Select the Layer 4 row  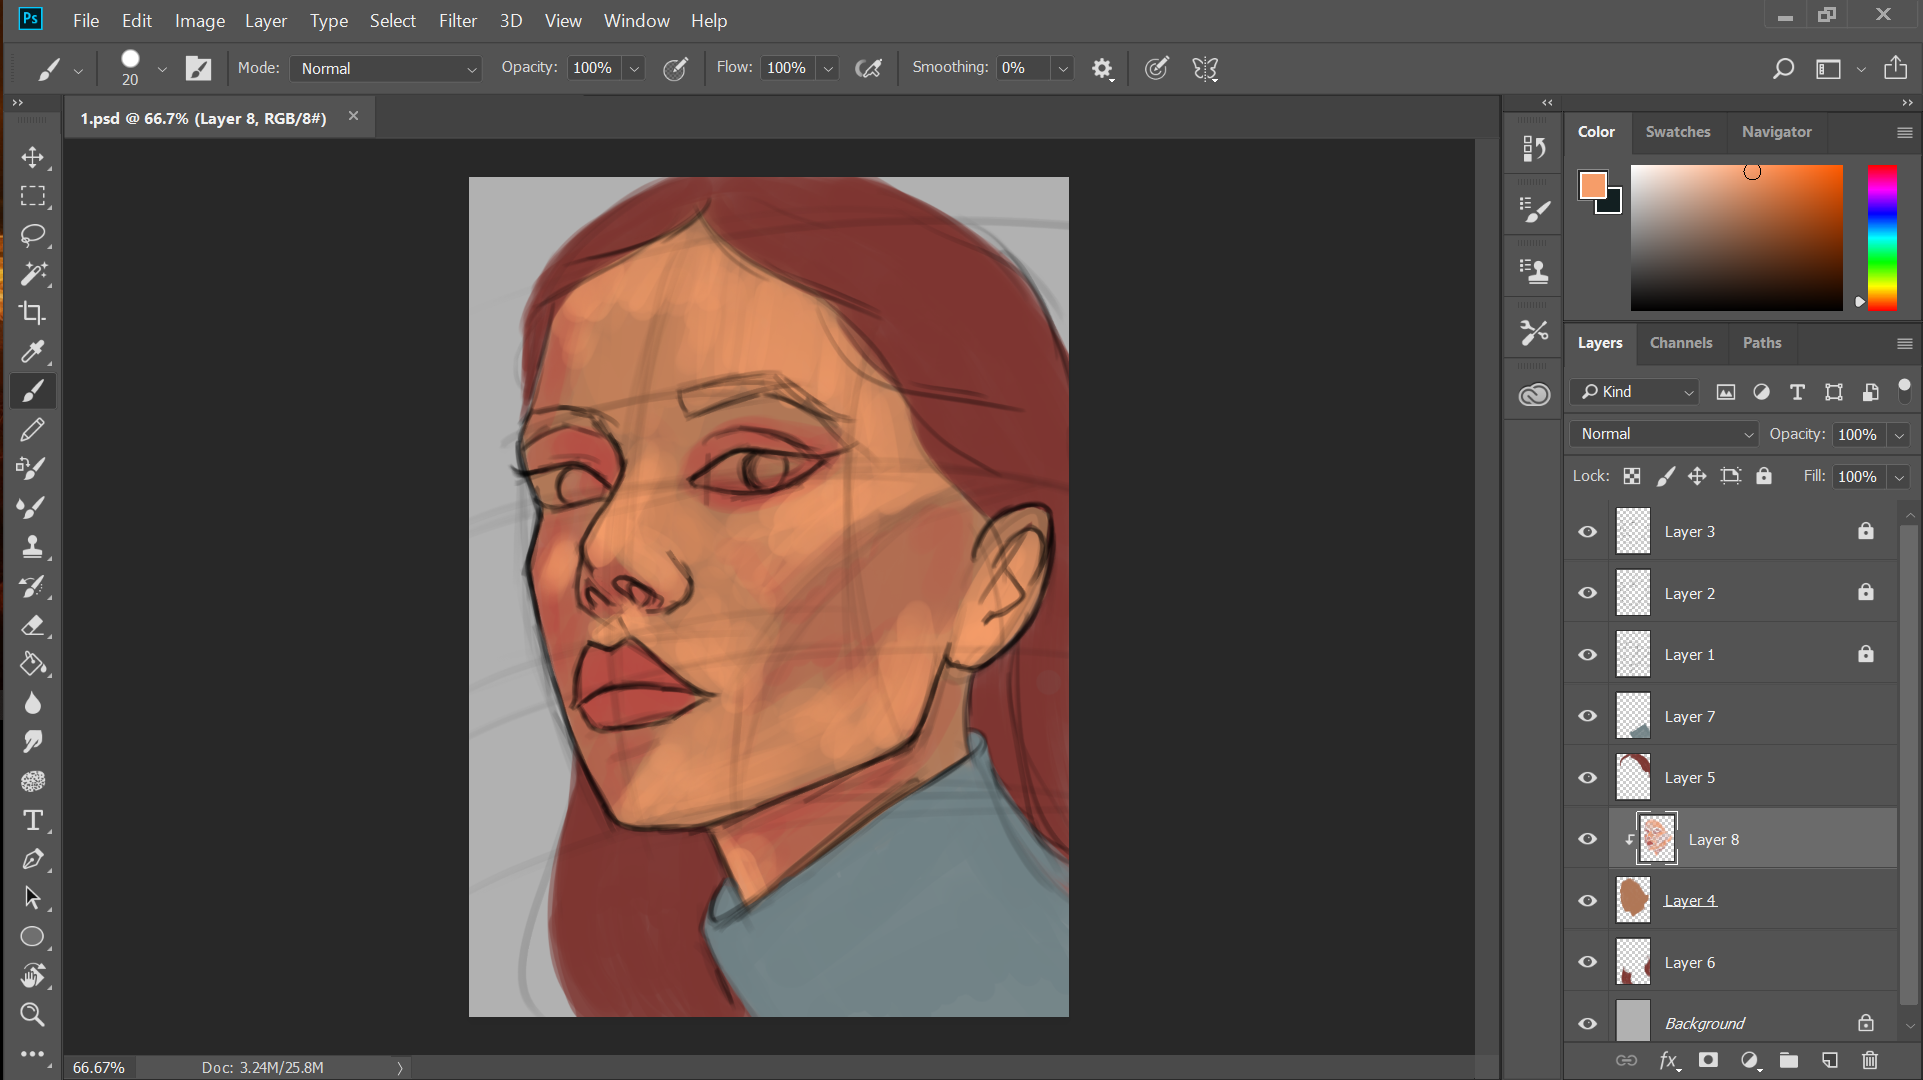pos(1731,900)
